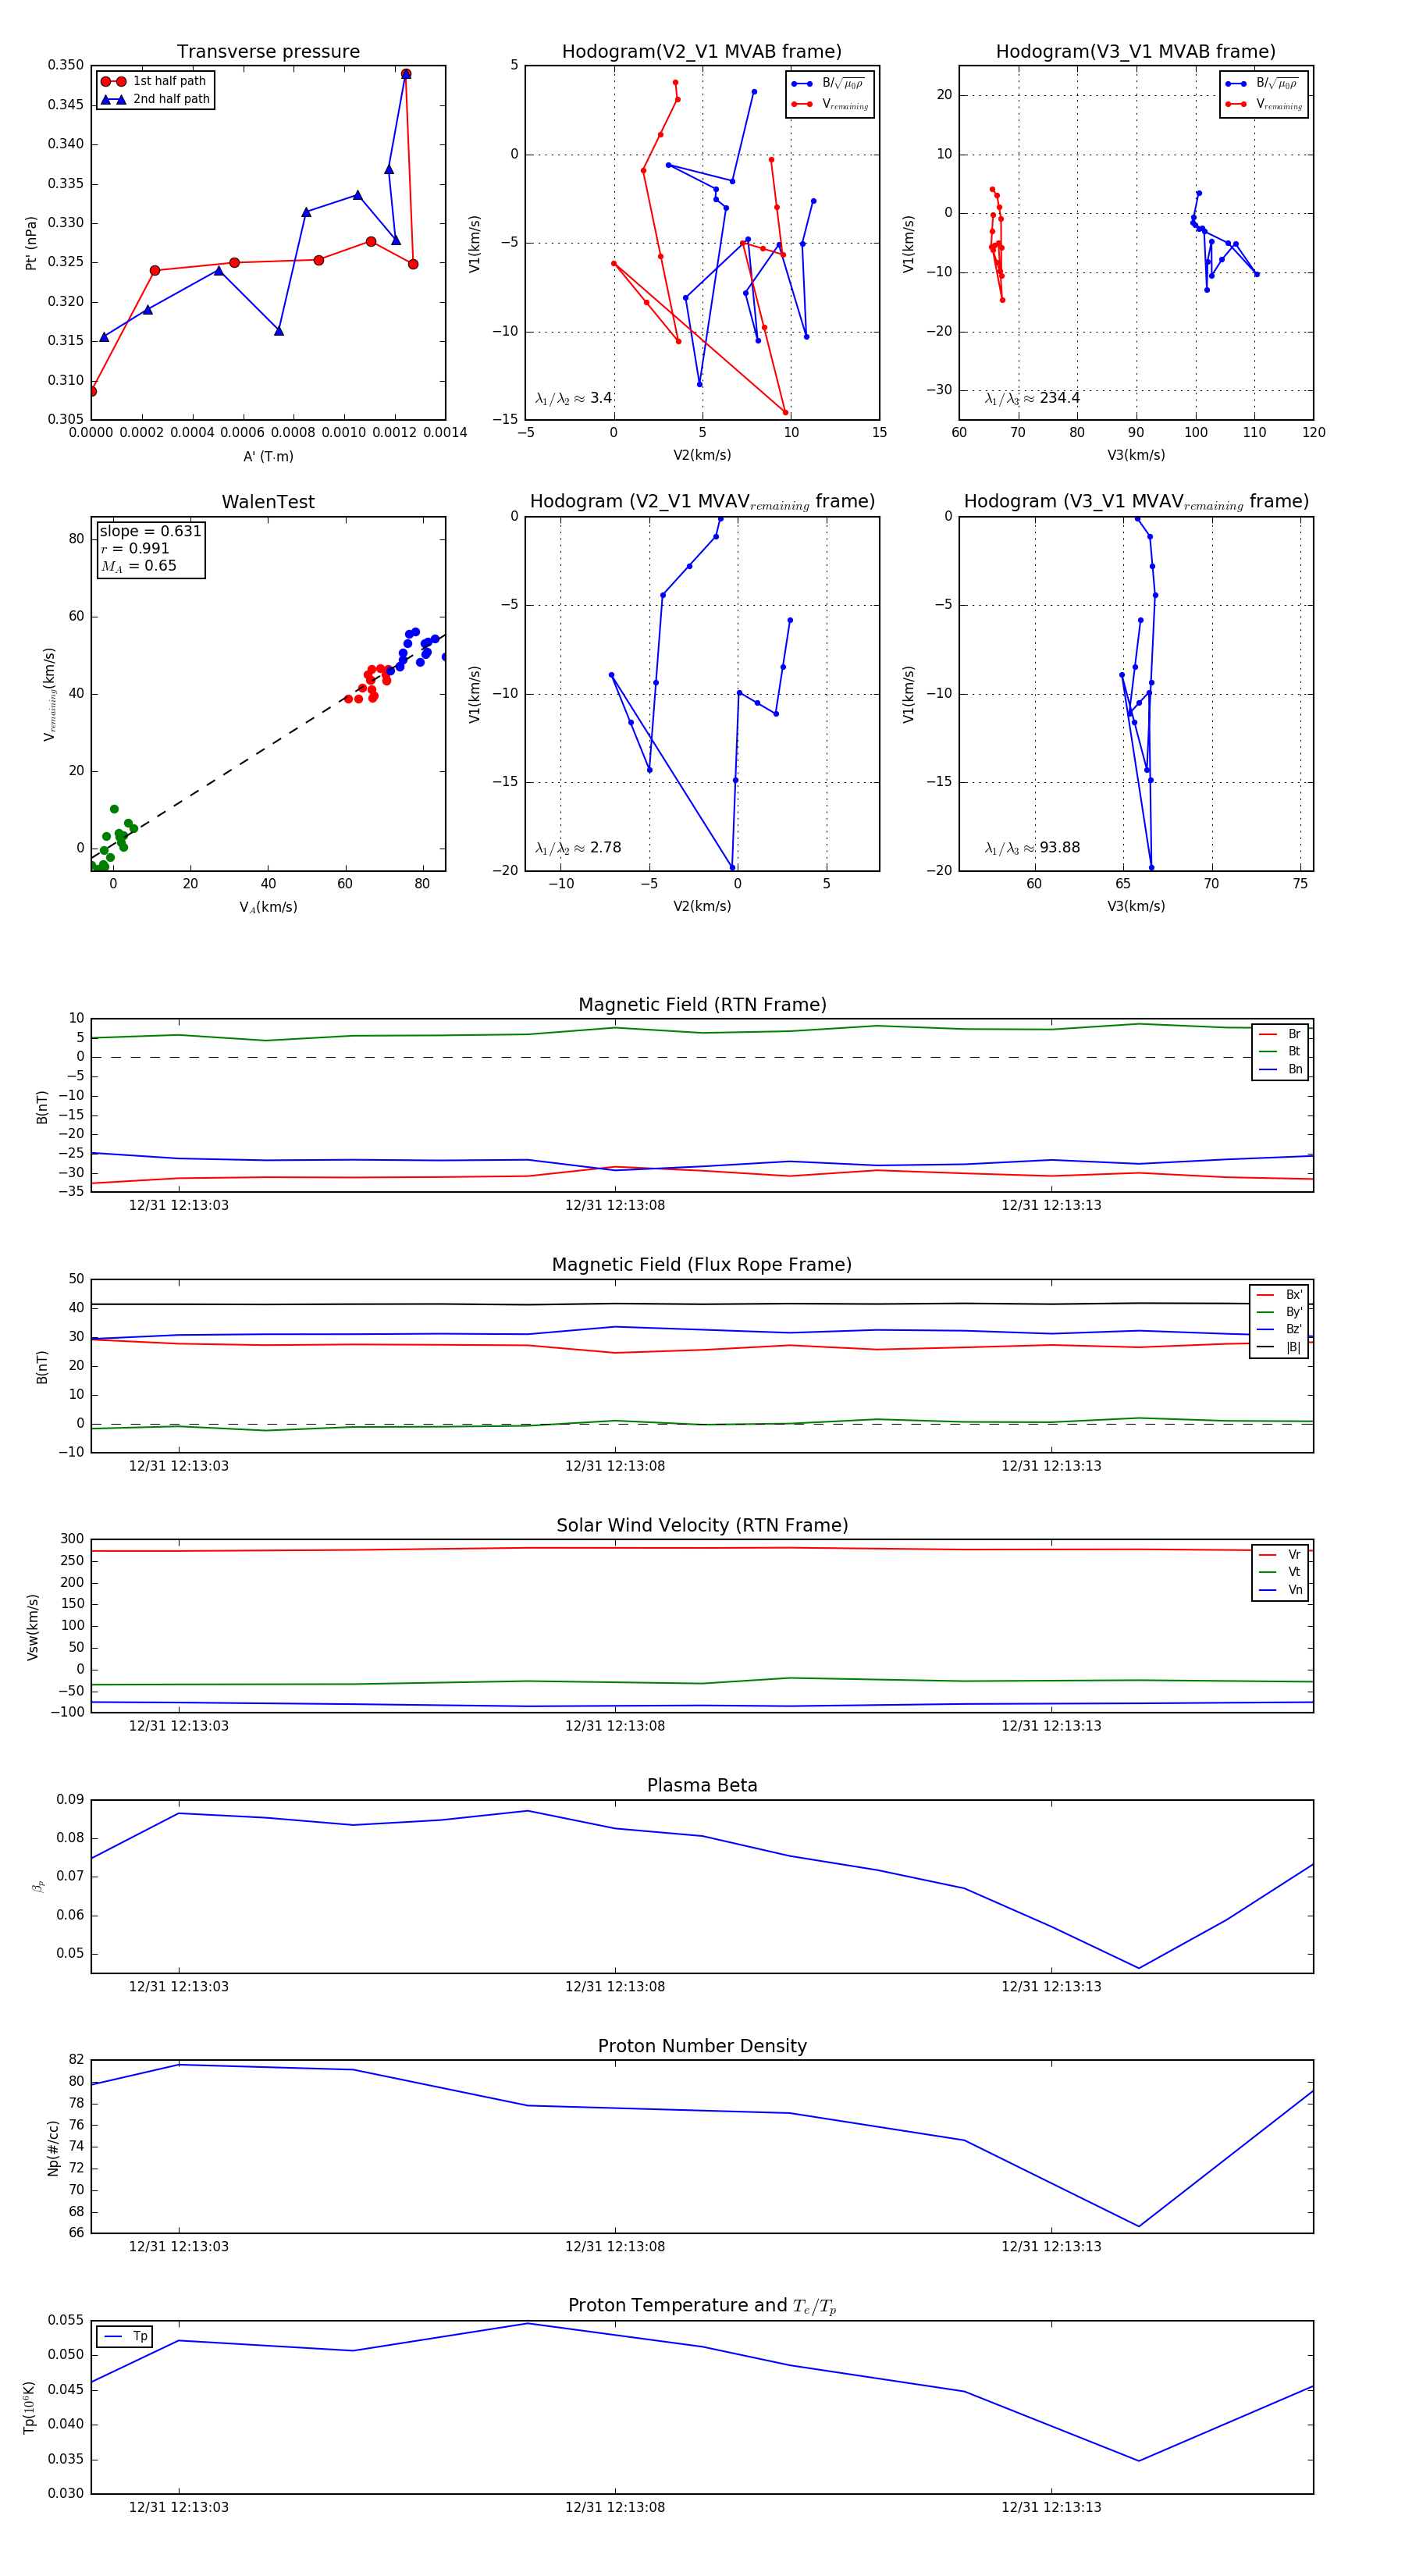Click the 'Hodogram(V2_V1 MVAB frame)' title
The height and width of the screenshot is (2576, 1405).
point(702,52)
